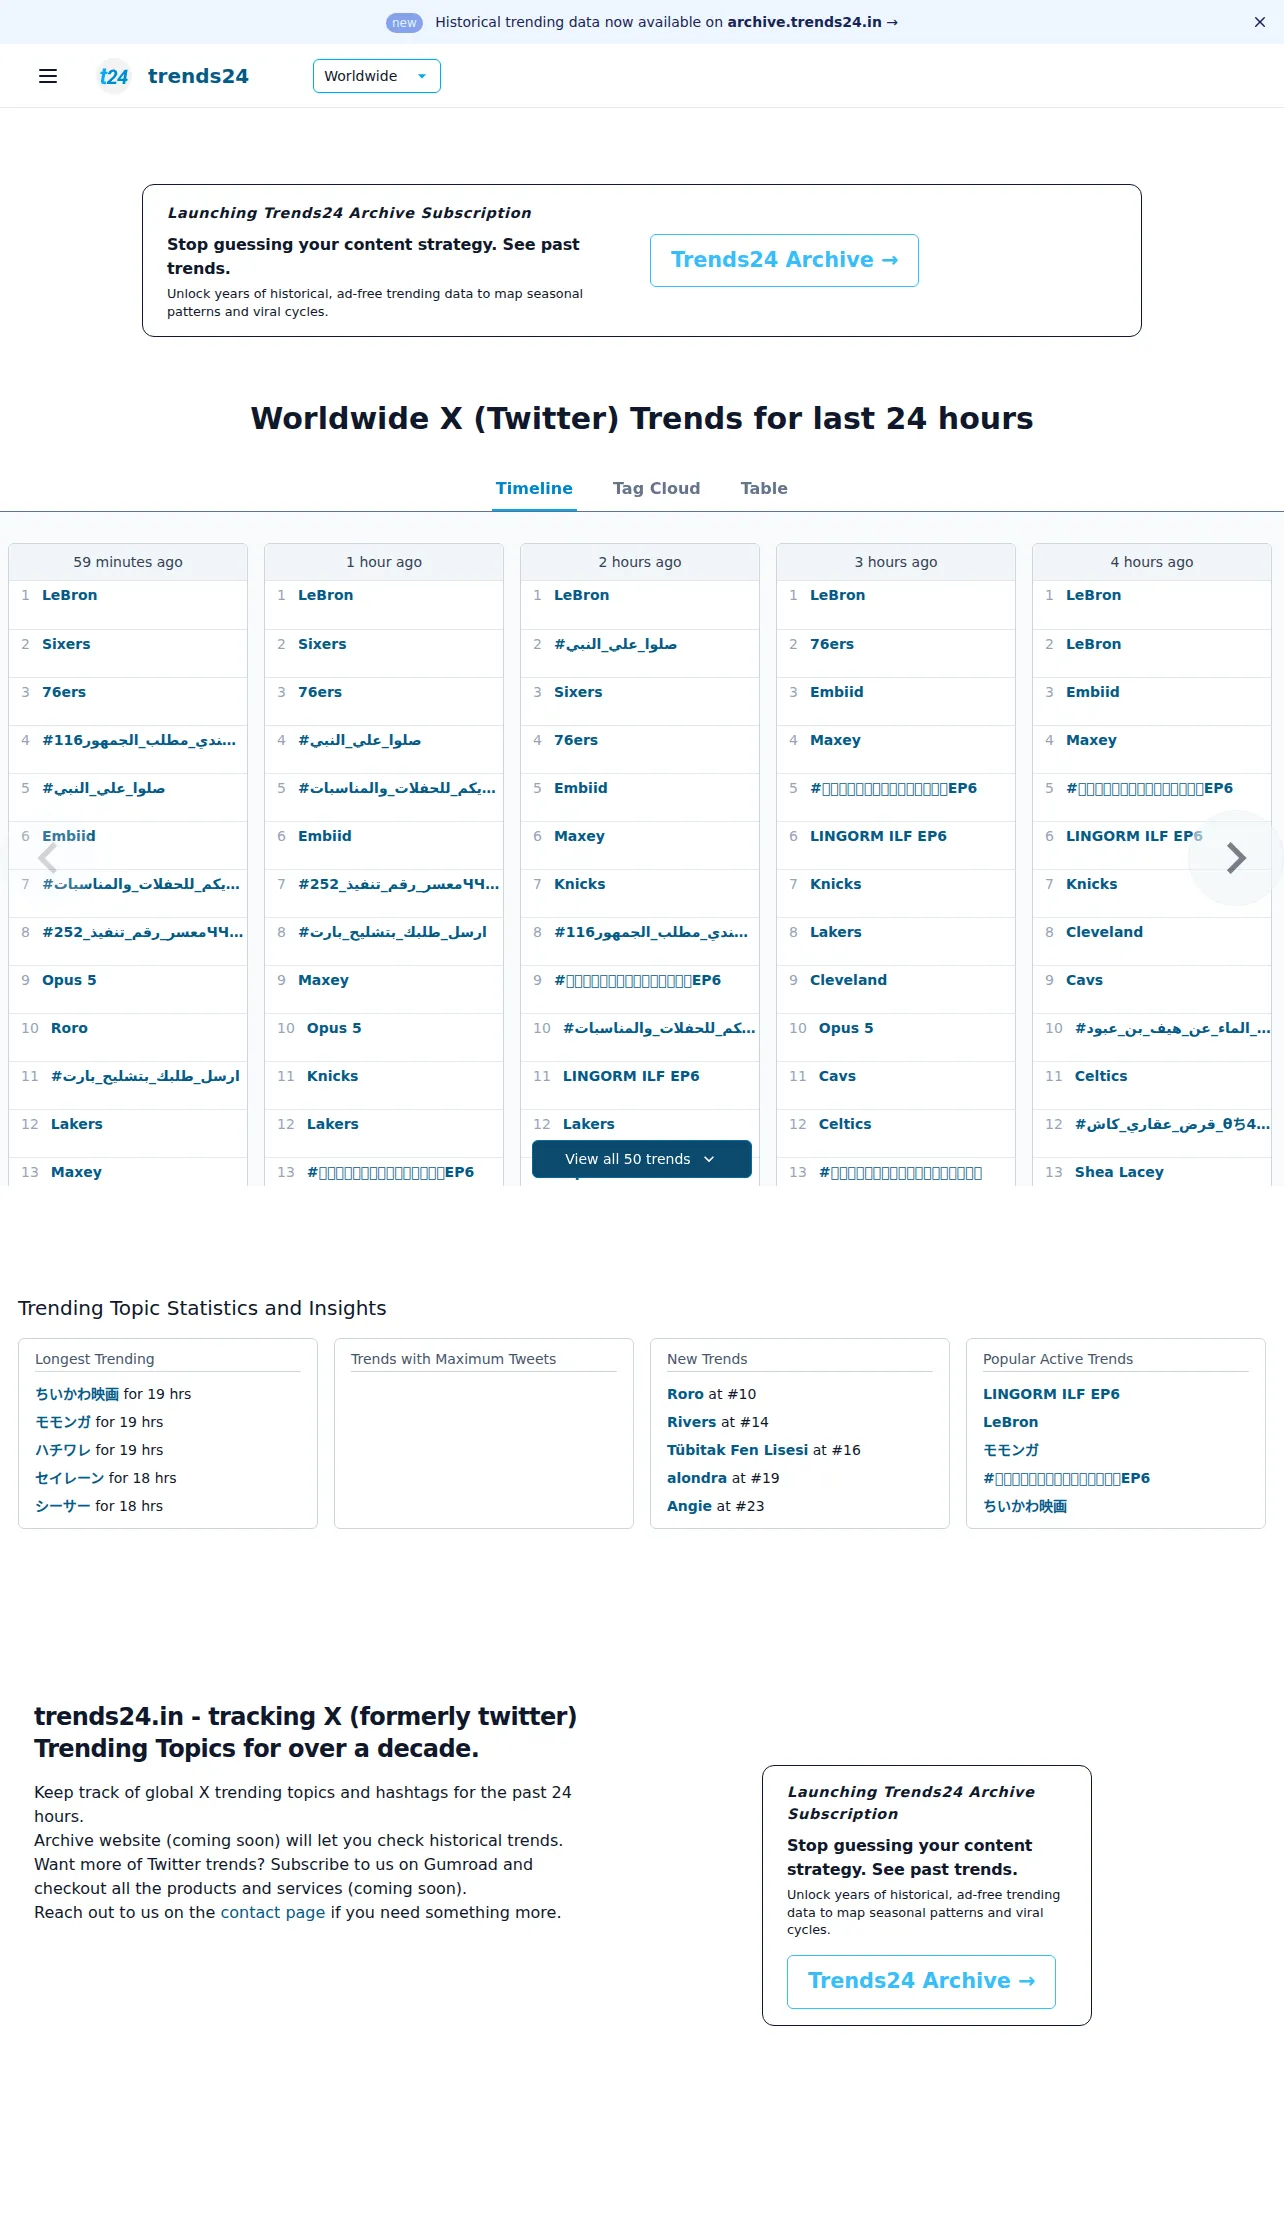The width and height of the screenshot is (1284, 2218).
Task: Open Celtics in 3 hours ago column
Action: click(845, 1124)
